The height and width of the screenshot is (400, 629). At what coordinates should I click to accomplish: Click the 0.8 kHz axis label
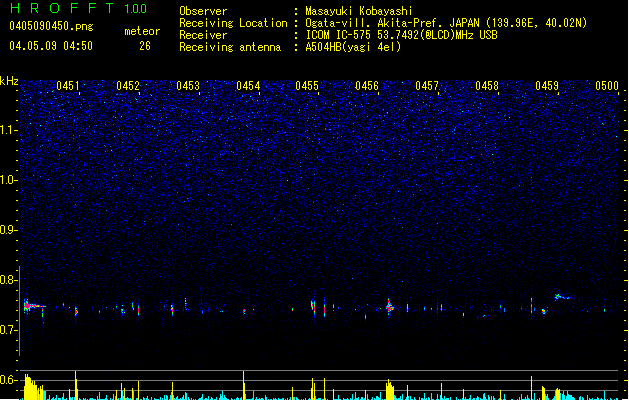point(9,280)
